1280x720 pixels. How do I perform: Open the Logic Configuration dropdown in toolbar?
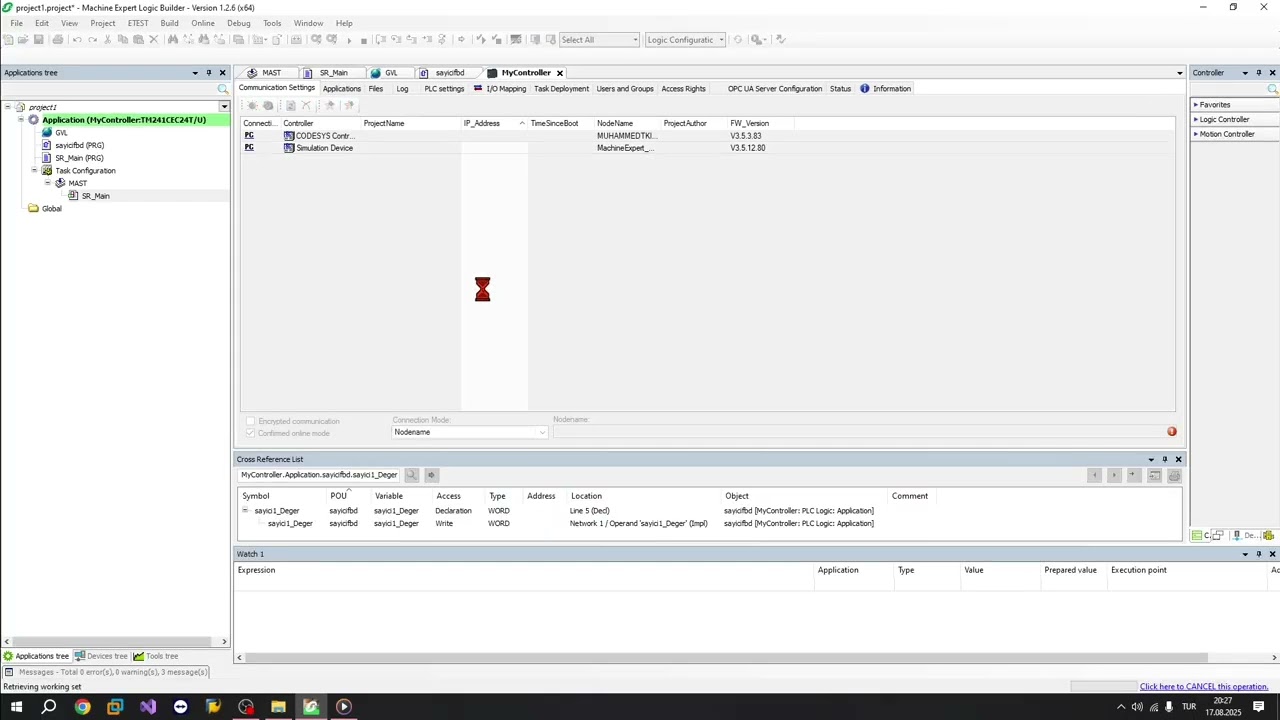pos(721,40)
